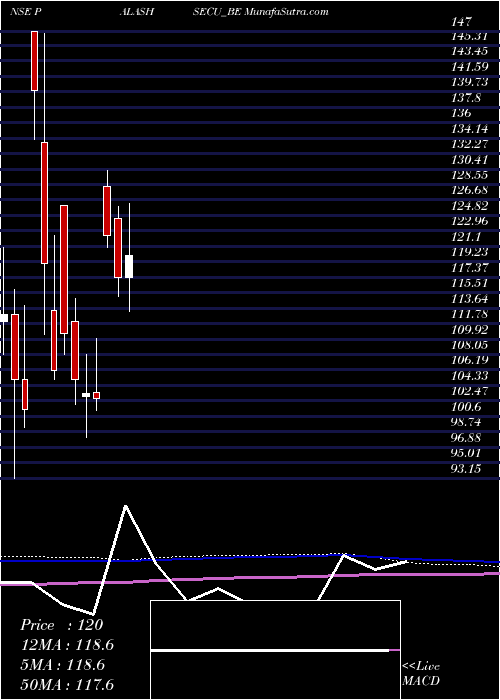Select the 95.01 axis label

click(x=466, y=453)
